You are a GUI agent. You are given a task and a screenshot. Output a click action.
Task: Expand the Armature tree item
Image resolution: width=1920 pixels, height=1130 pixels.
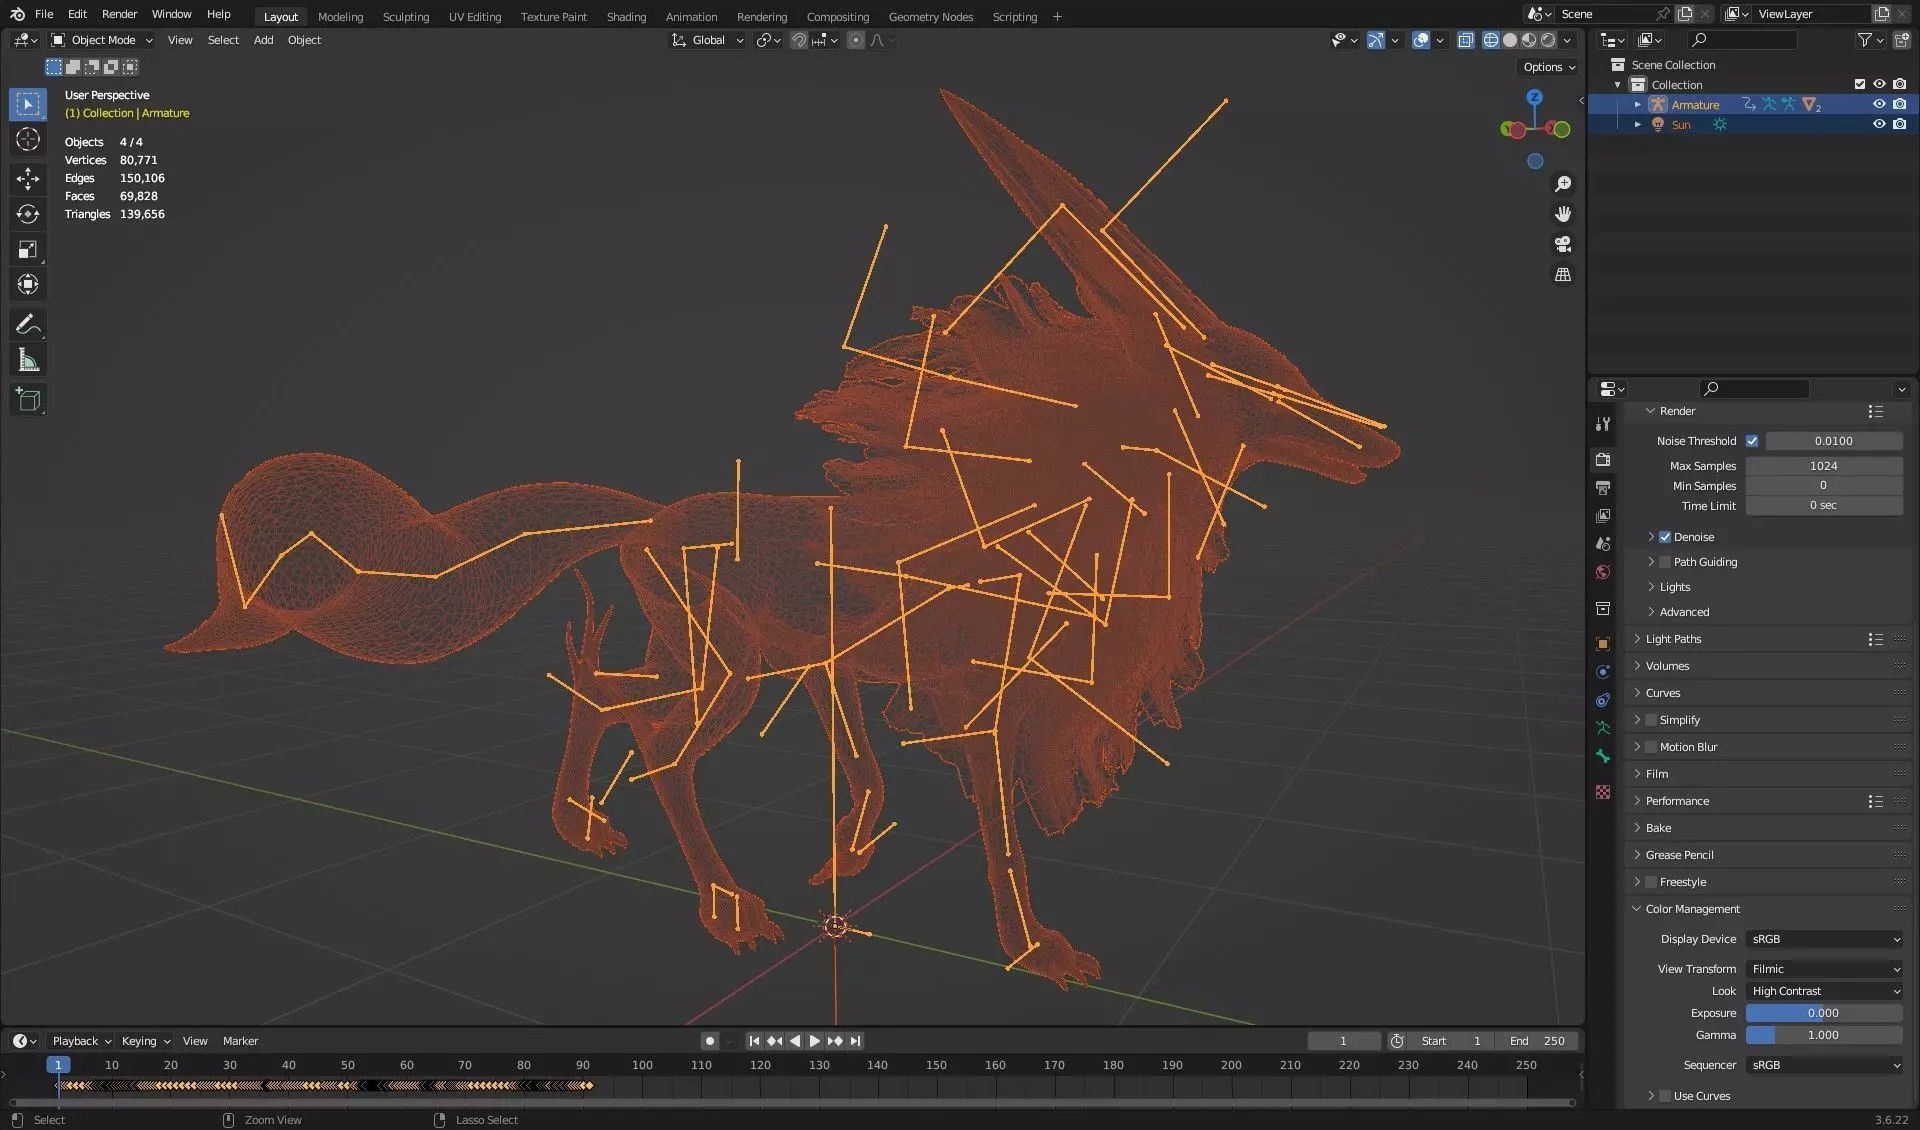pos(1637,105)
